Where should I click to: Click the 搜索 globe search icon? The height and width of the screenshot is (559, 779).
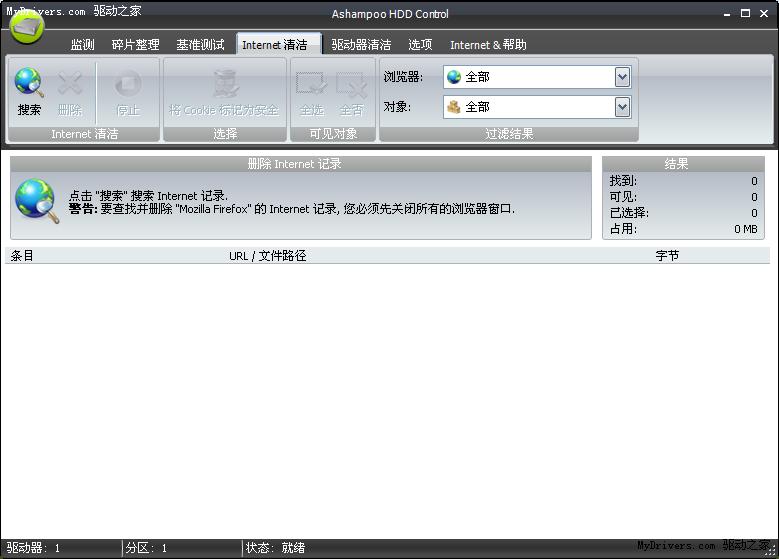point(29,82)
